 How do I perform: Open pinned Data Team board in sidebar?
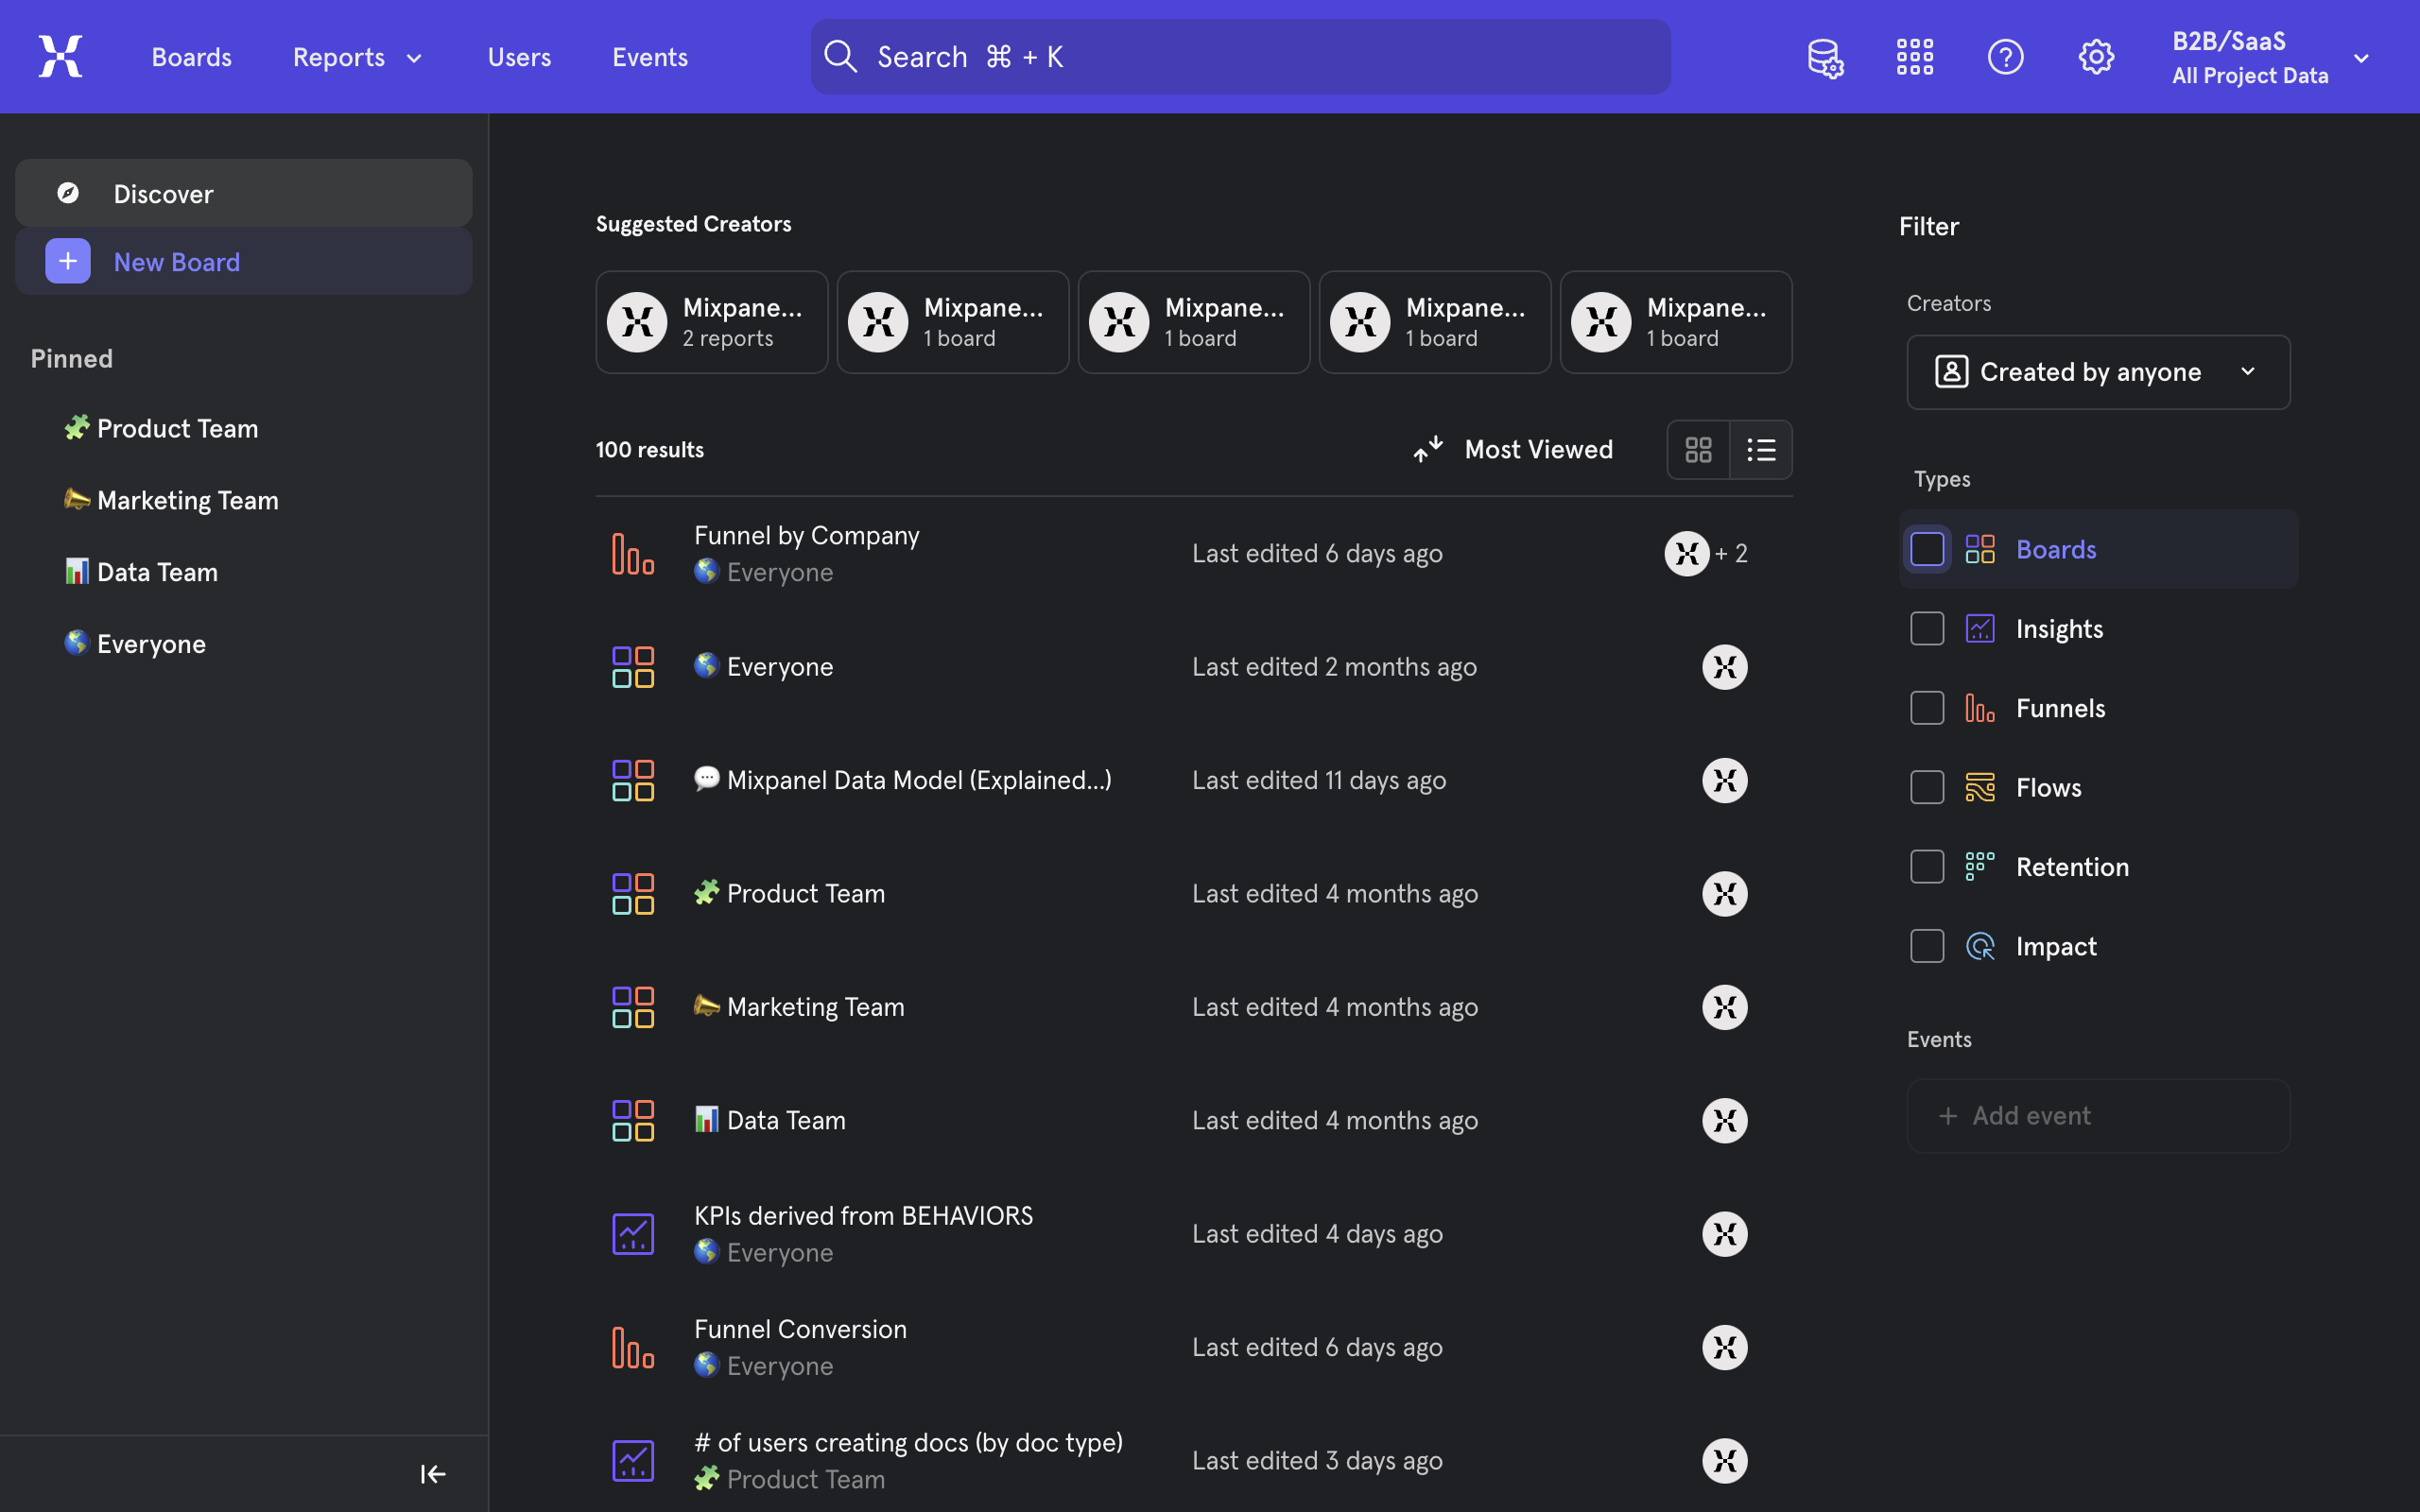[141, 571]
